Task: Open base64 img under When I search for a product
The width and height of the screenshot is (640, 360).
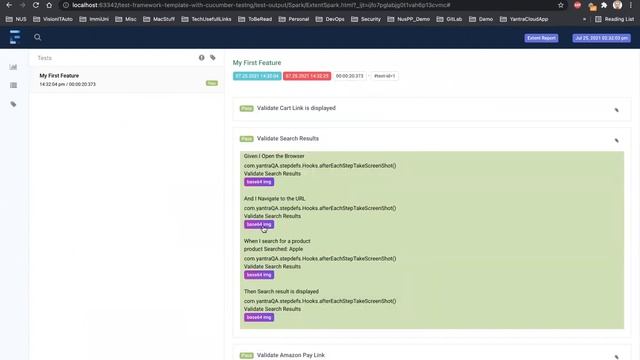Action: 259,275
